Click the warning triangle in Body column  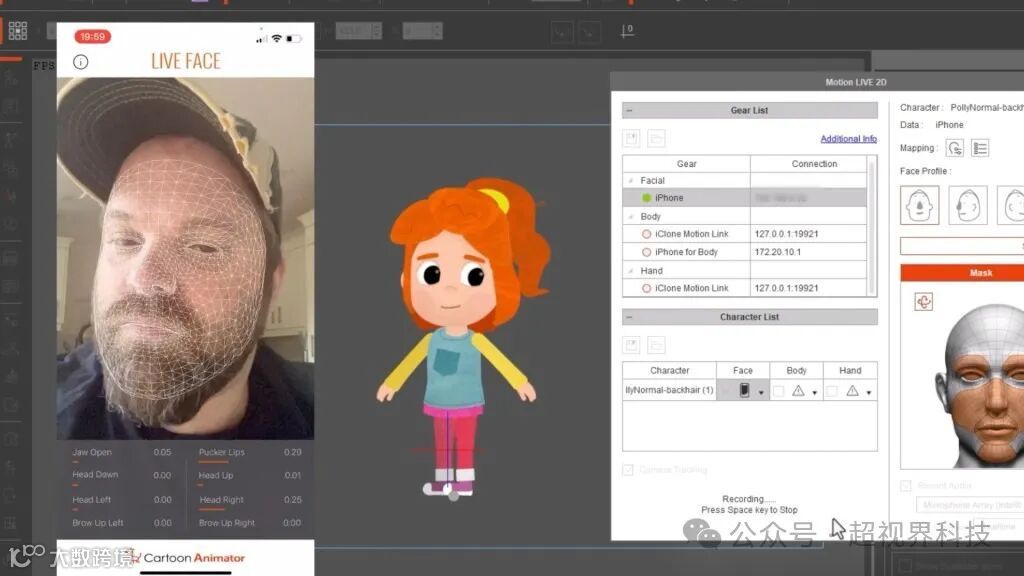click(x=798, y=391)
